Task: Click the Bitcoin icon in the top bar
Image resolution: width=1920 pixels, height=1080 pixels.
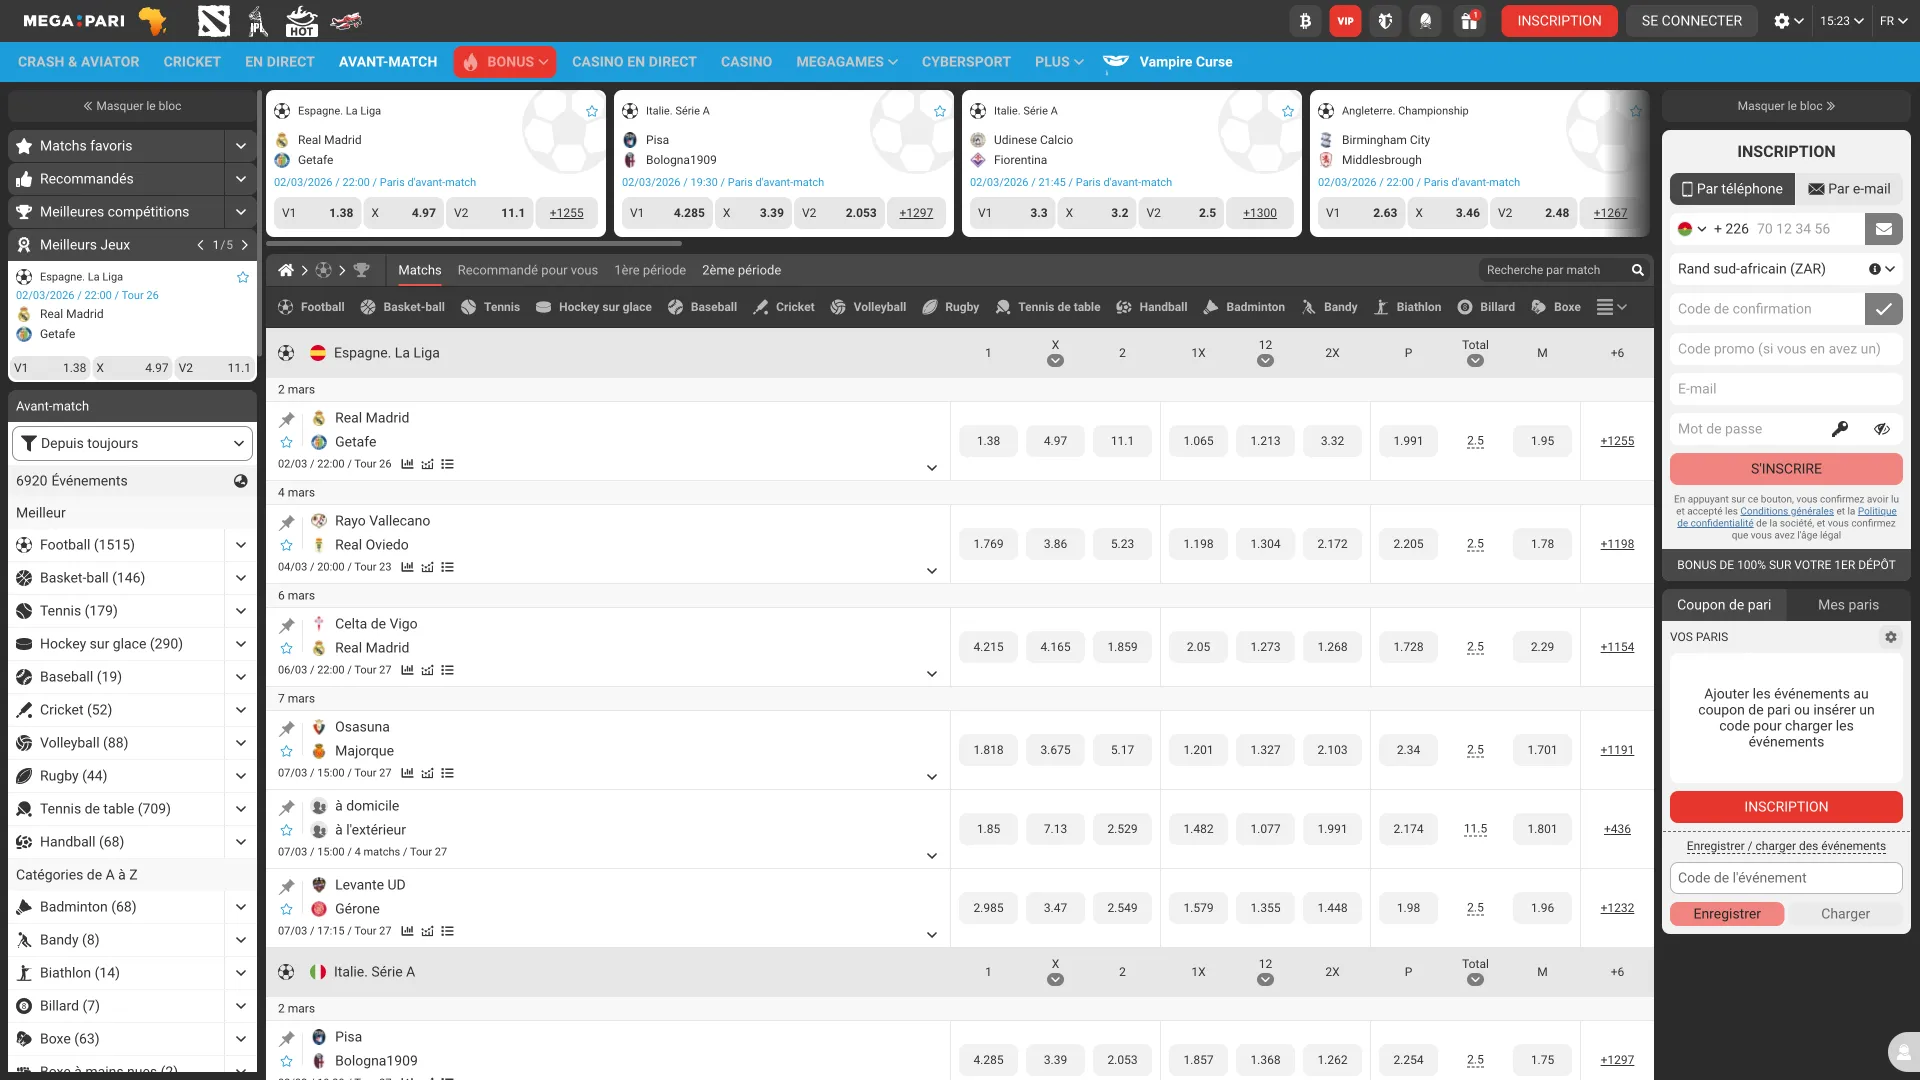Action: click(x=1305, y=20)
